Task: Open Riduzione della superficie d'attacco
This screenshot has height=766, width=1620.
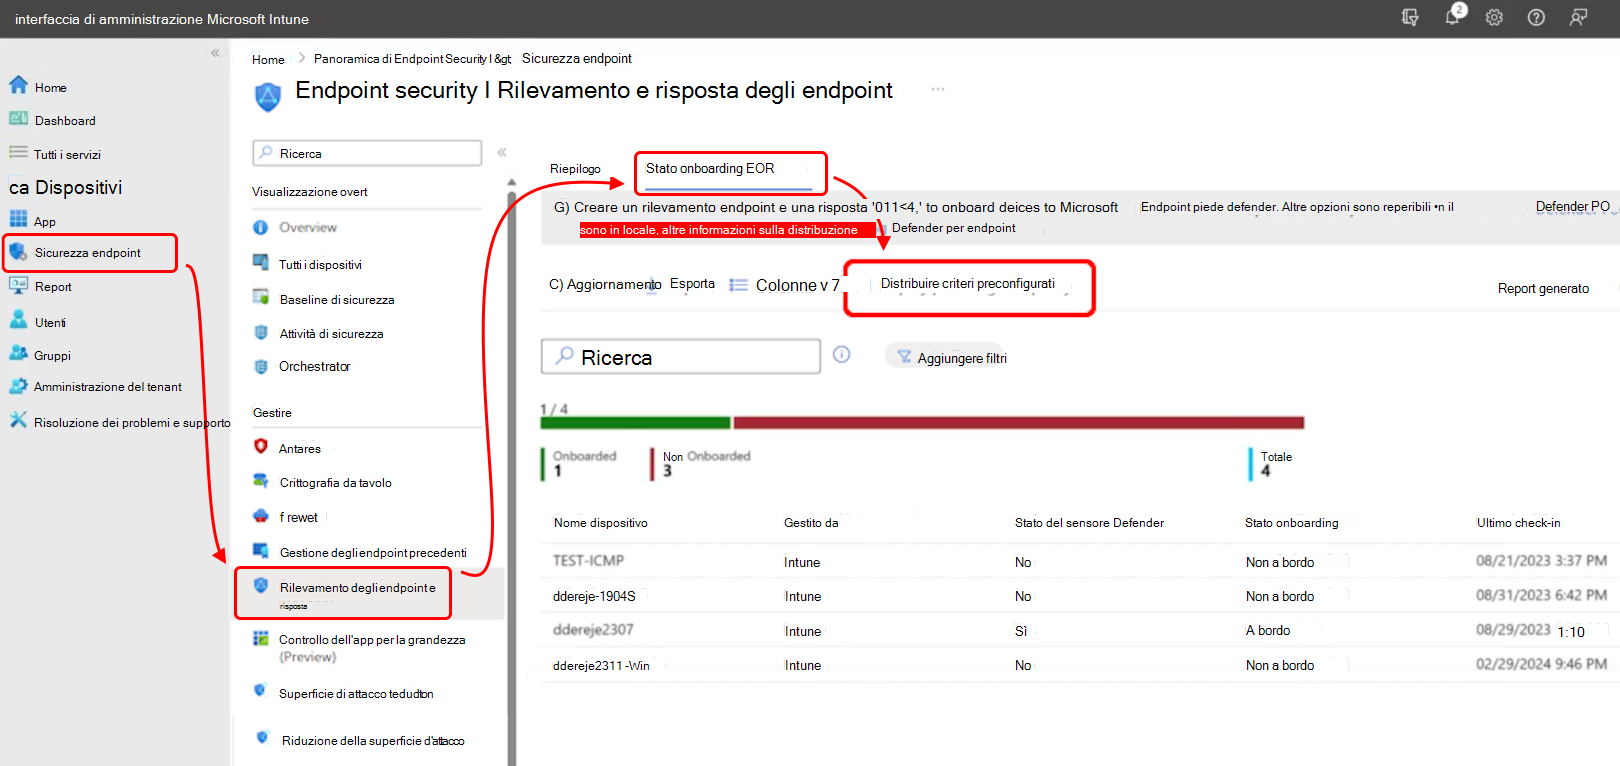Action: point(372,740)
